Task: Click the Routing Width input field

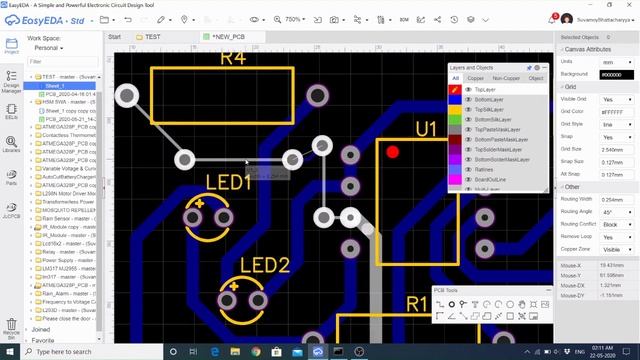Action: coord(617,200)
